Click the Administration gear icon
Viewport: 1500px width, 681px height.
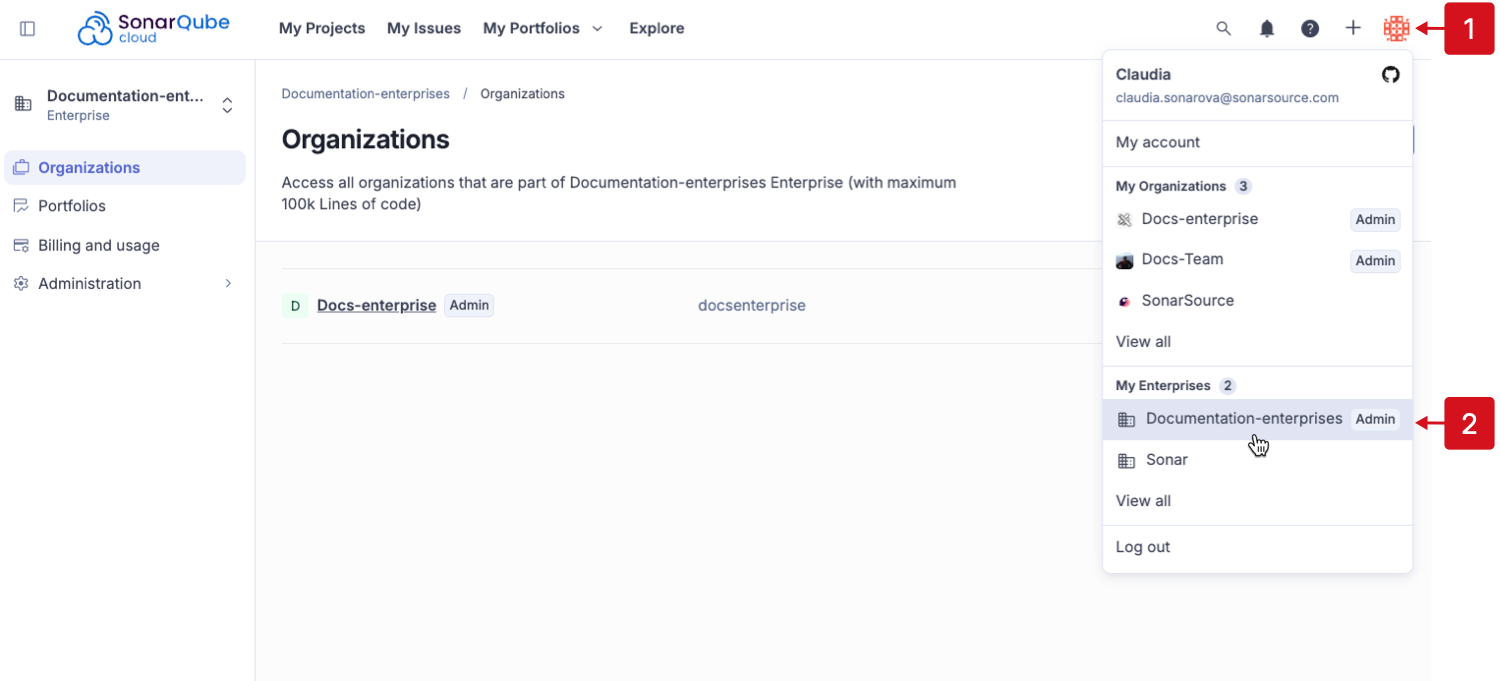(x=21, y=284)
